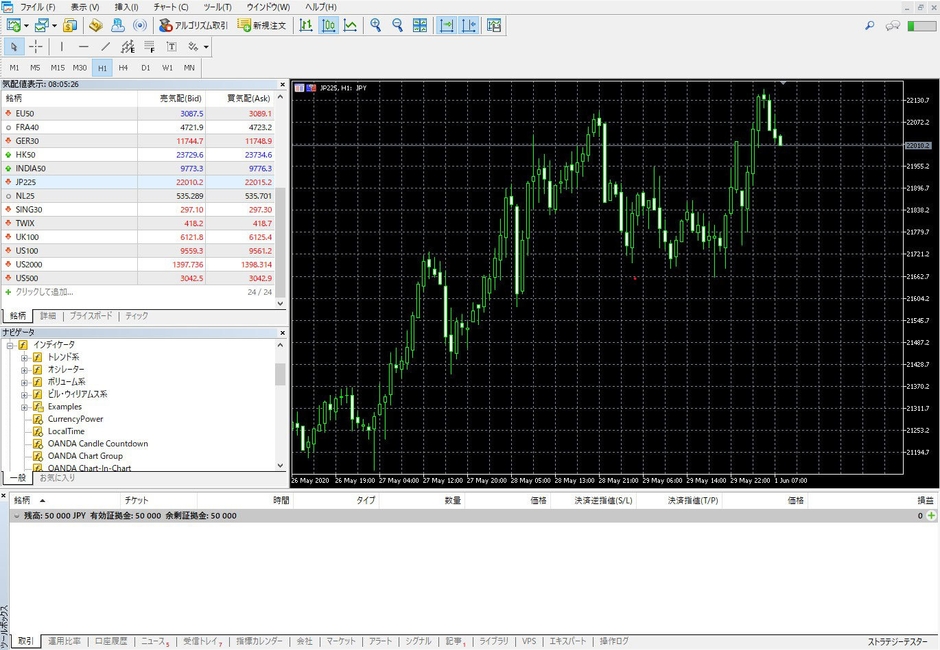Select the text label tool
This screenshot has width=940, height=650.
tap(171, 46)
